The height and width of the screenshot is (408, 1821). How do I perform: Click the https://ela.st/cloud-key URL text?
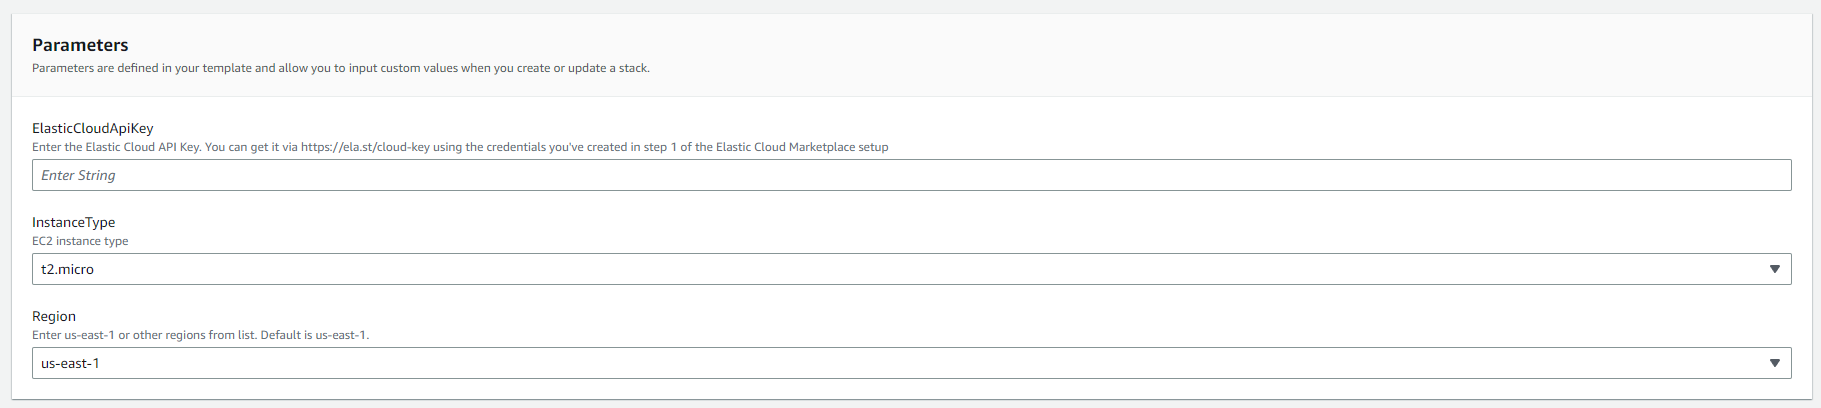365,147
